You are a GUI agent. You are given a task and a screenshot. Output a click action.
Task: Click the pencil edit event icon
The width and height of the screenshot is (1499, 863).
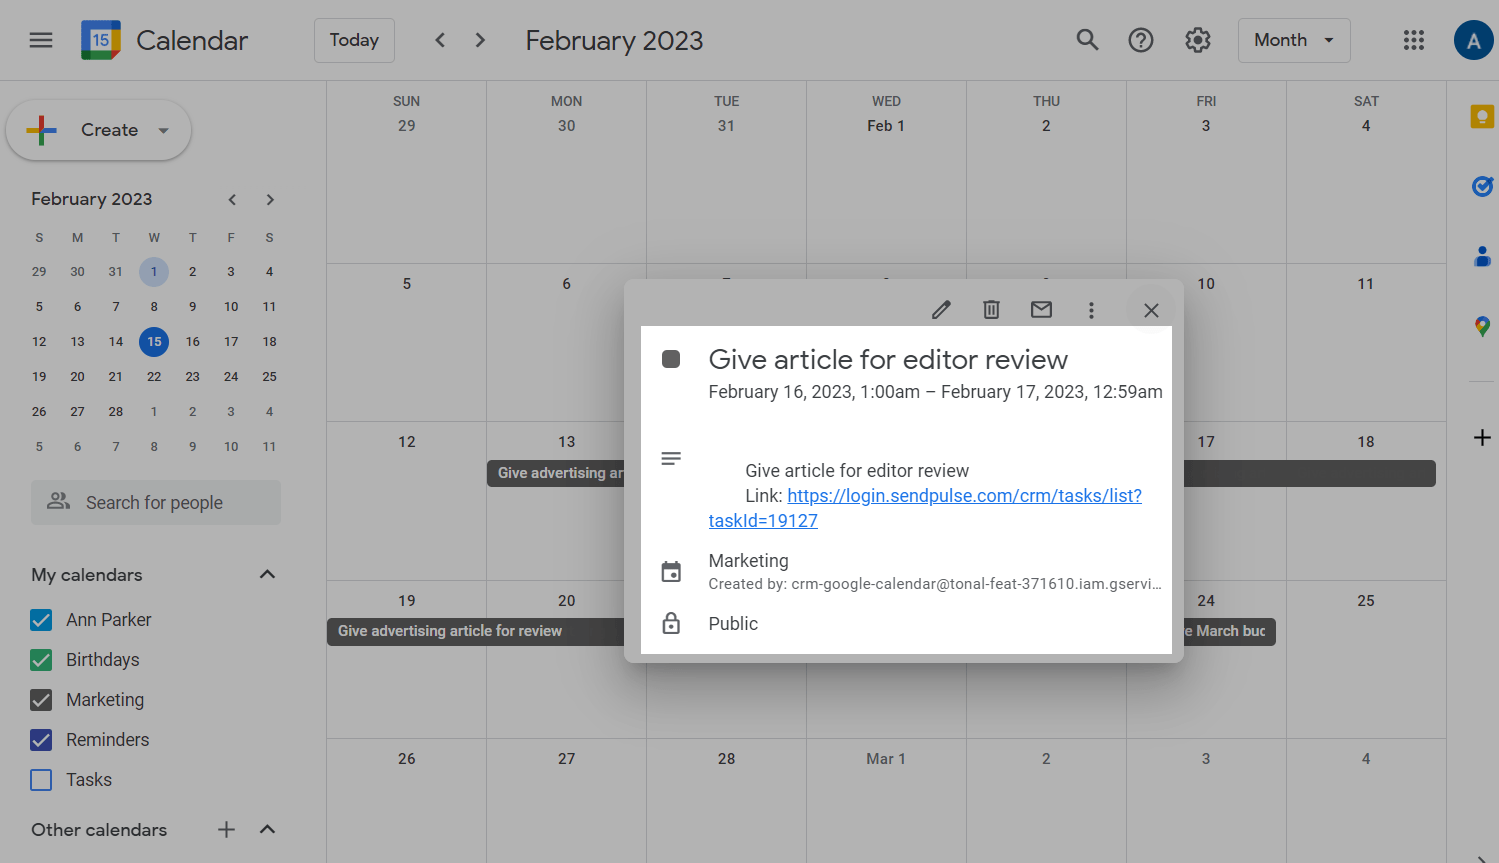coord(941,310)
